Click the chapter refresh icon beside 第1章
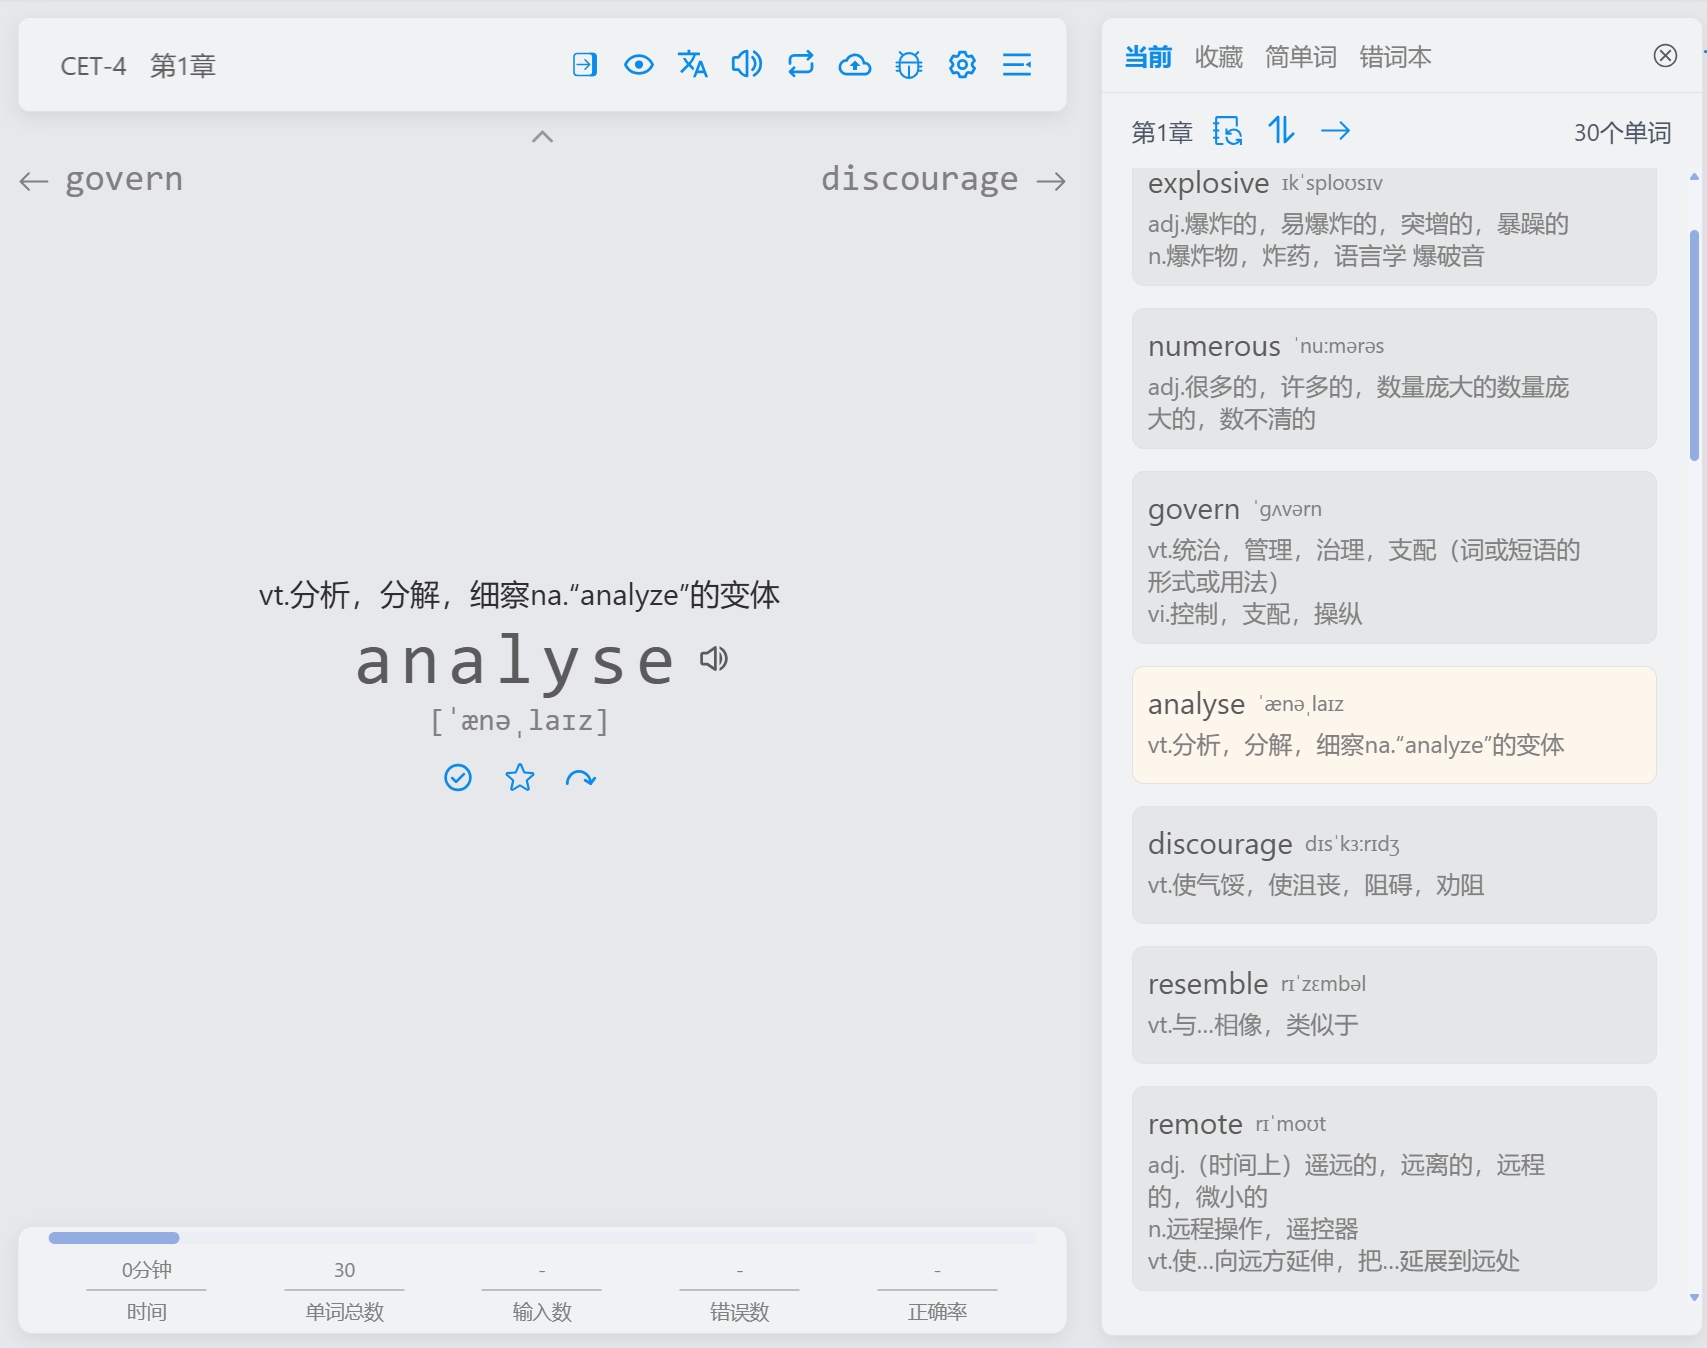Viewport: 1707px width, 1348px height. (1228, 131)
